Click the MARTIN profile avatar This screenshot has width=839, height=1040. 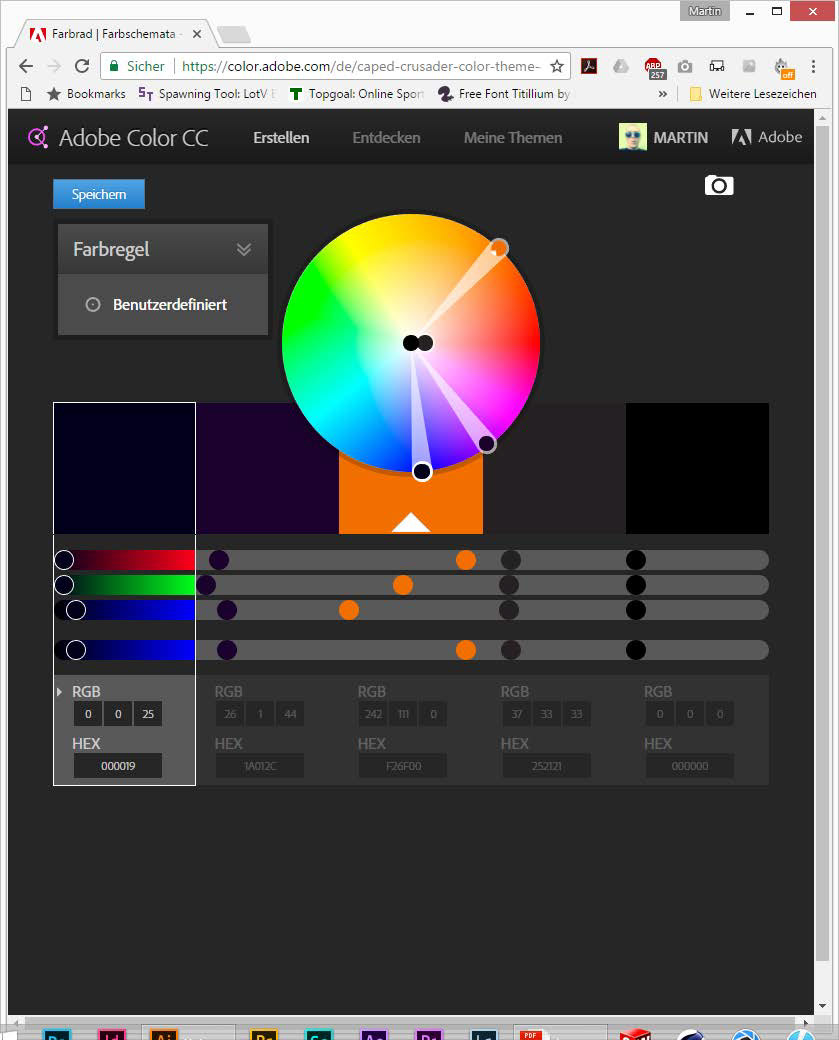pos(632,137)
